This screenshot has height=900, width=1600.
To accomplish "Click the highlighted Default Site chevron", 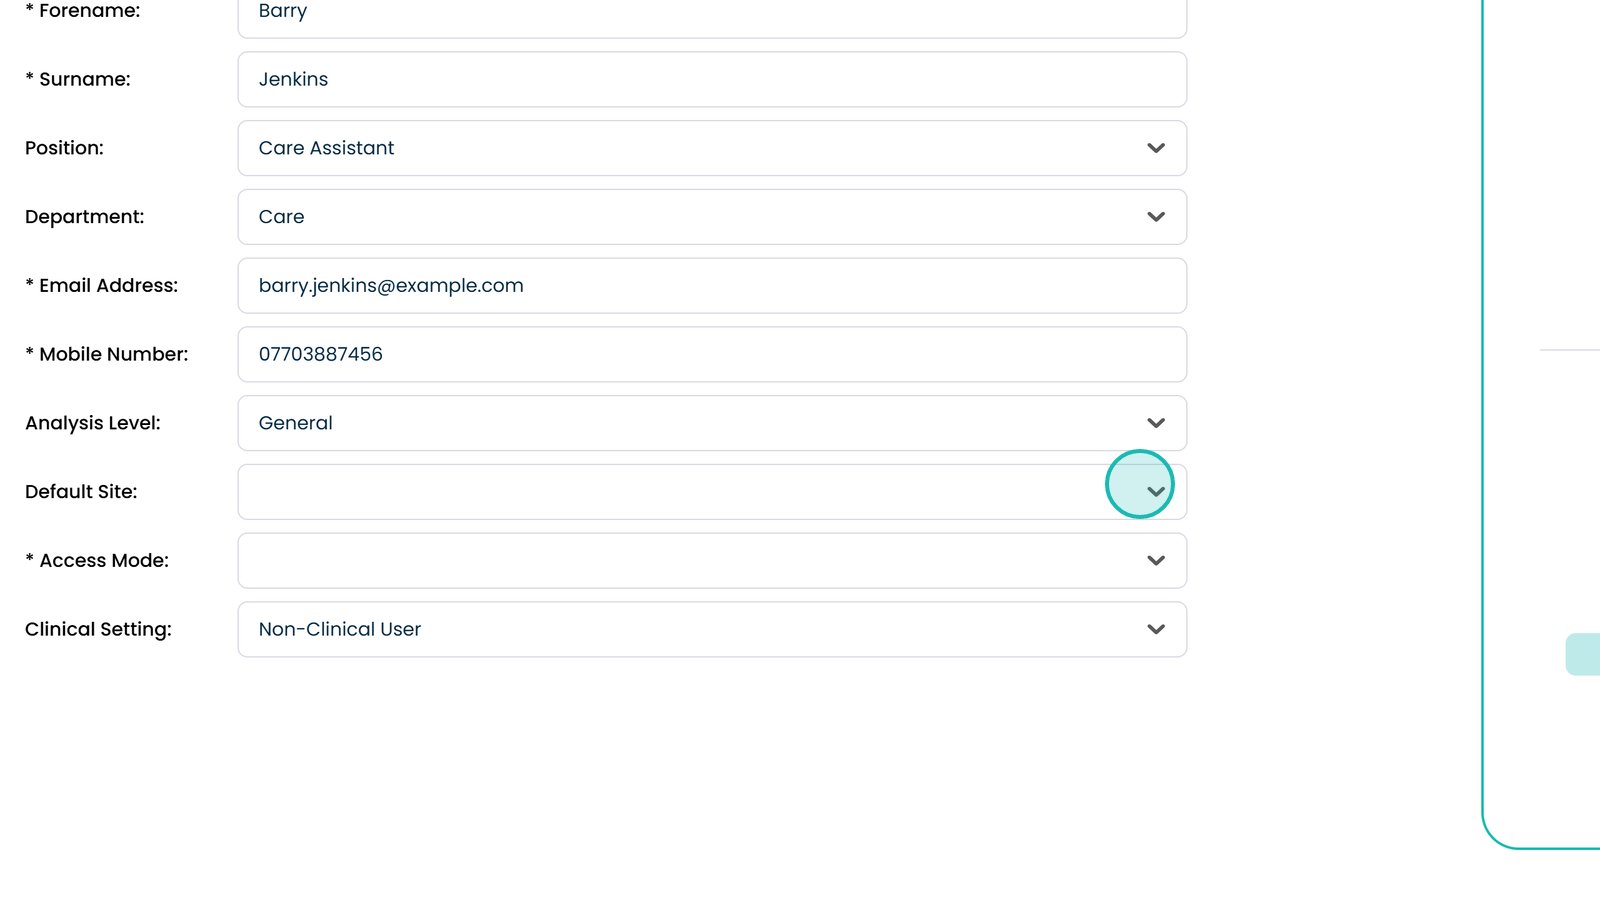I will pyautogui.click(x=1156, y=491).
